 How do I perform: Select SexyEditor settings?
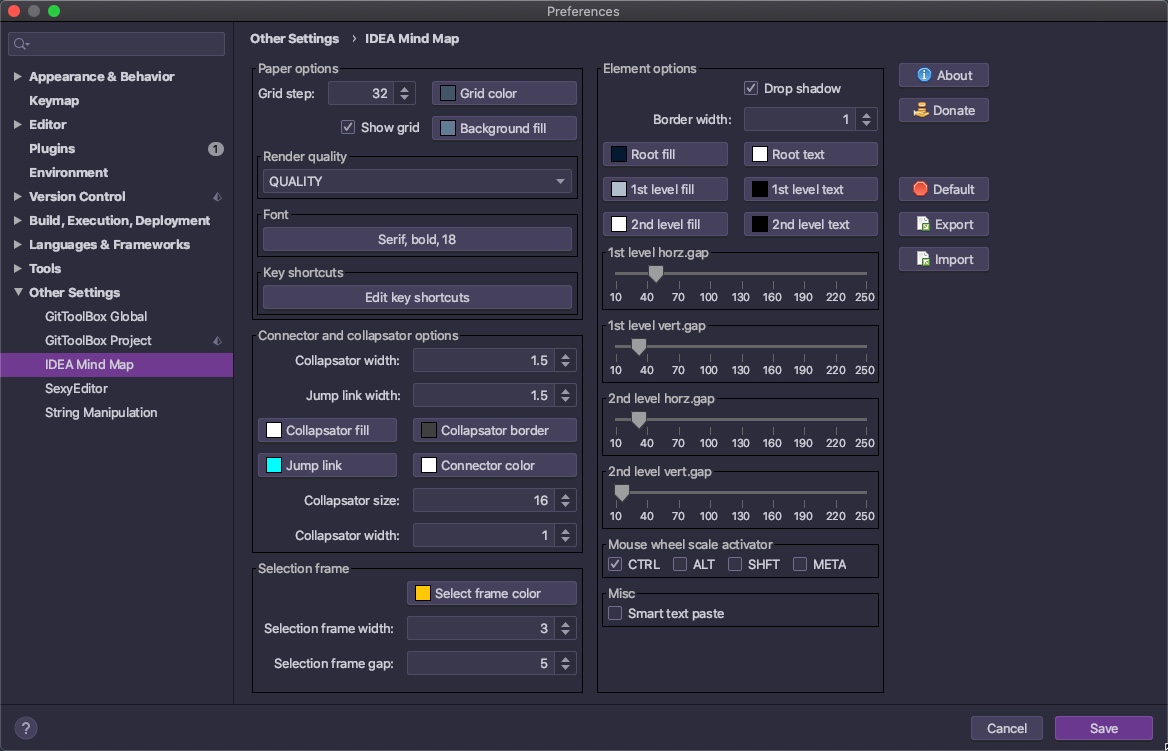click(76, 389)
